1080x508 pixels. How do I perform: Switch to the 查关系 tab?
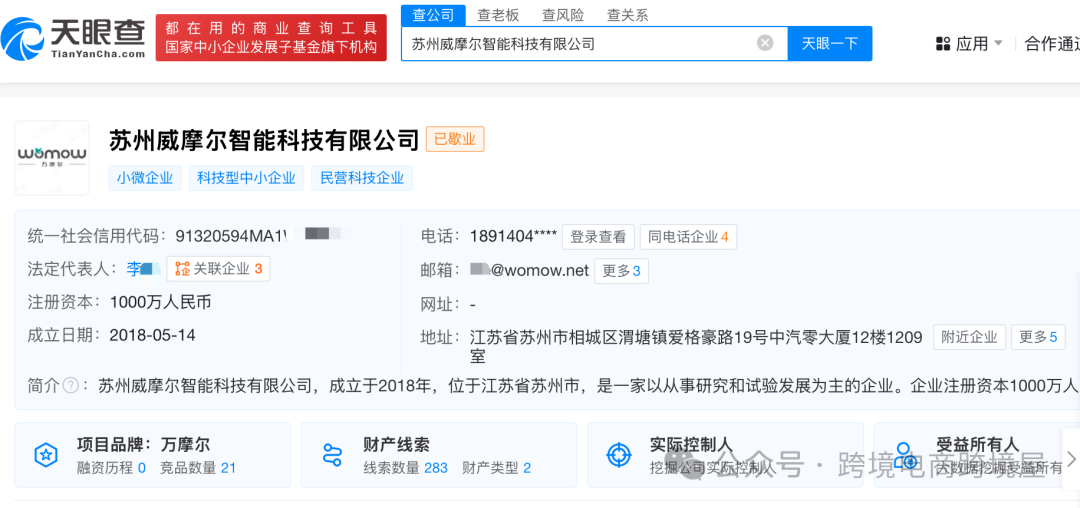(x=627, y=14)
